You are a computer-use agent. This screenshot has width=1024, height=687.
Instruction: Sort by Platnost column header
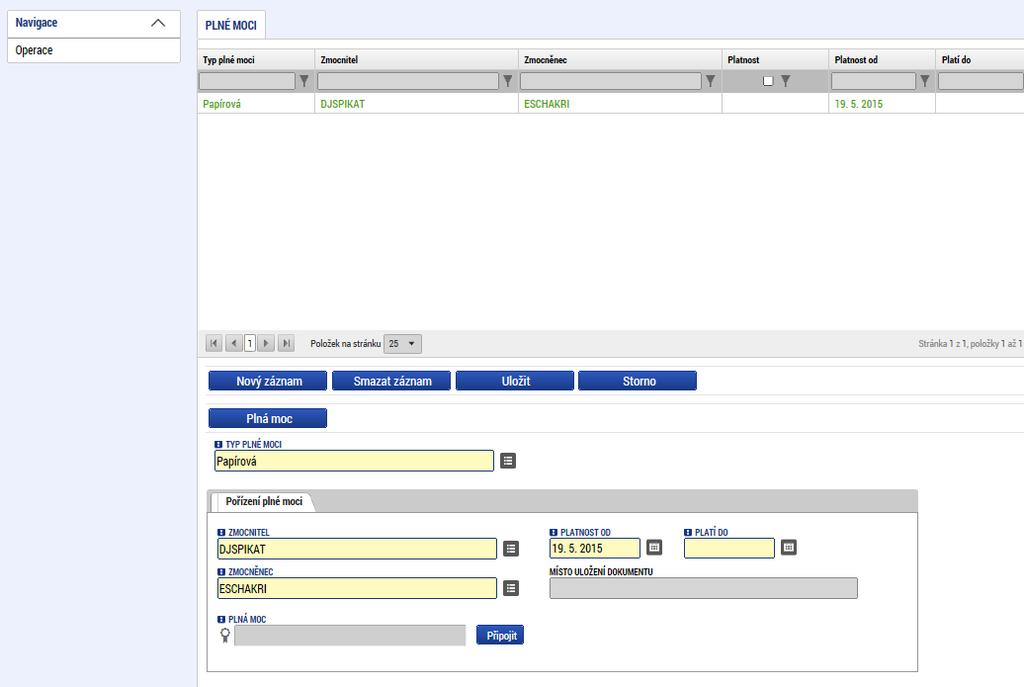[775, 59]
